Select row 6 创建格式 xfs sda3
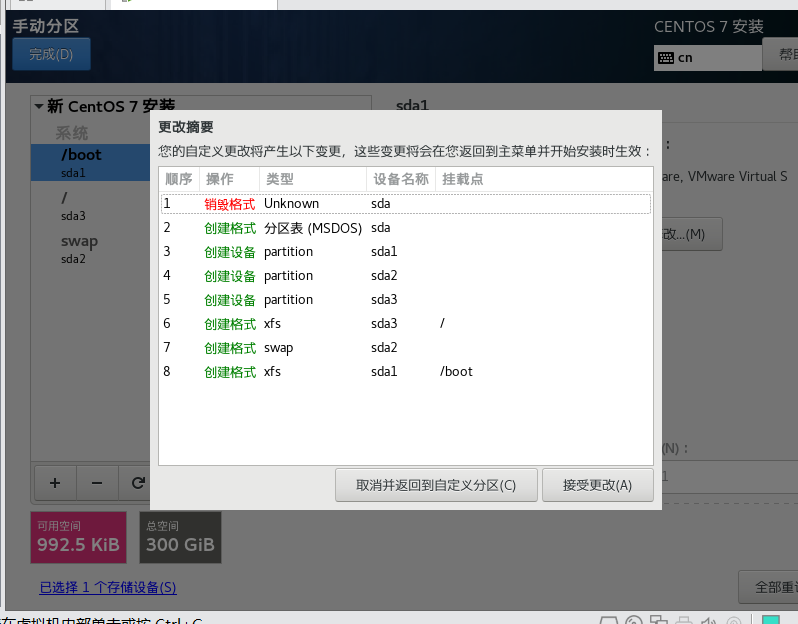 tap(406, 323)
